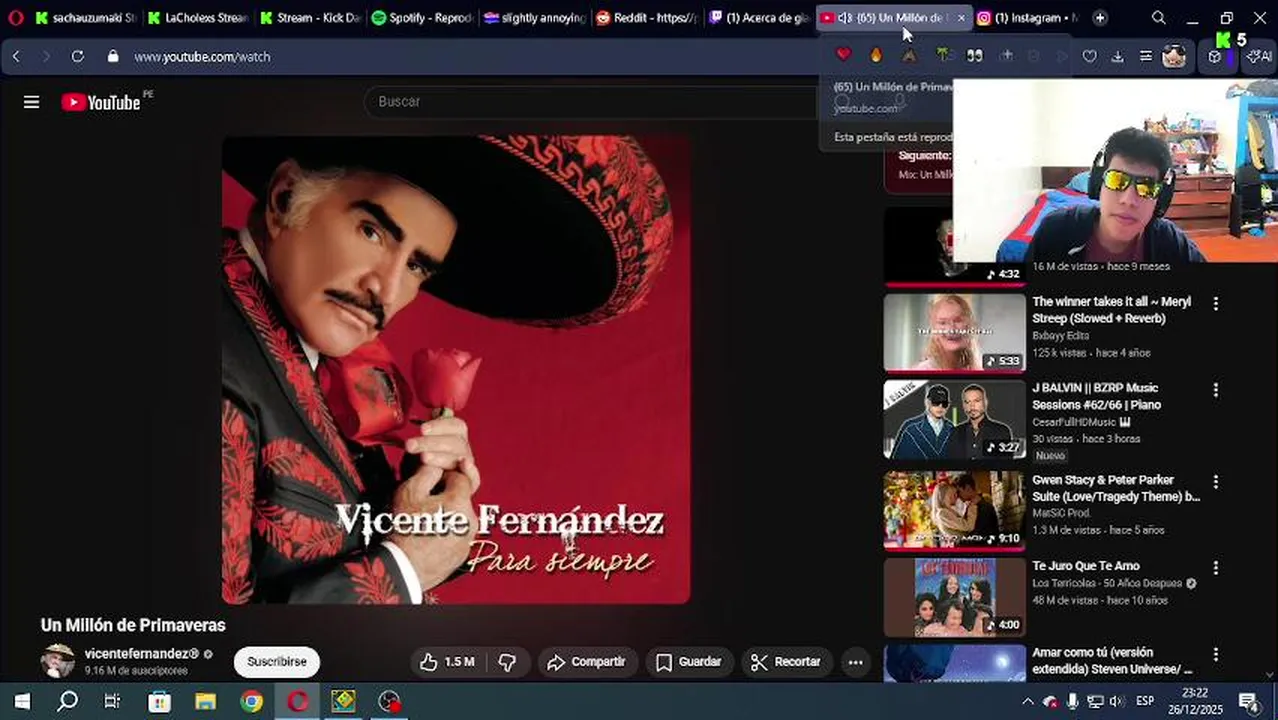This screenshot has width=1278, height=720.
Task: Dislike the video with thumbs down
Action: [x=508, y=662]
